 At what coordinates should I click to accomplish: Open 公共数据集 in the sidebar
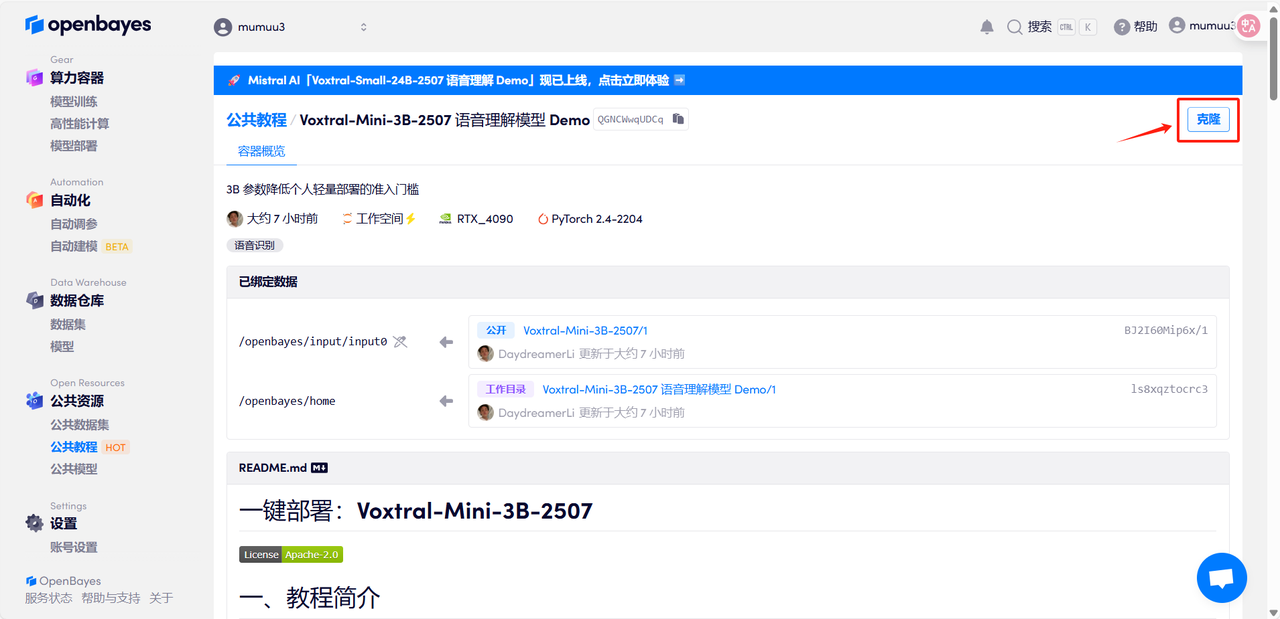80,425
